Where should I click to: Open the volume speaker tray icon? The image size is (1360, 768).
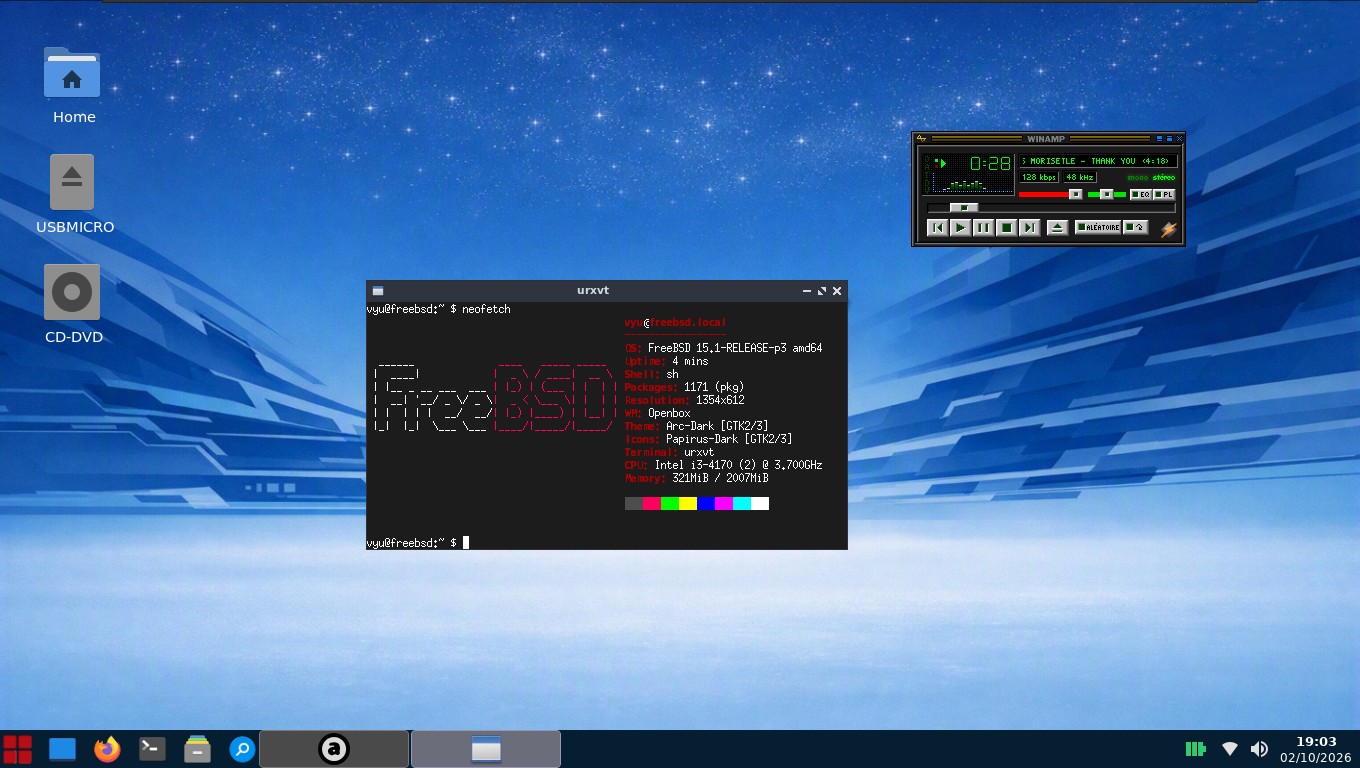[1260, 749]
